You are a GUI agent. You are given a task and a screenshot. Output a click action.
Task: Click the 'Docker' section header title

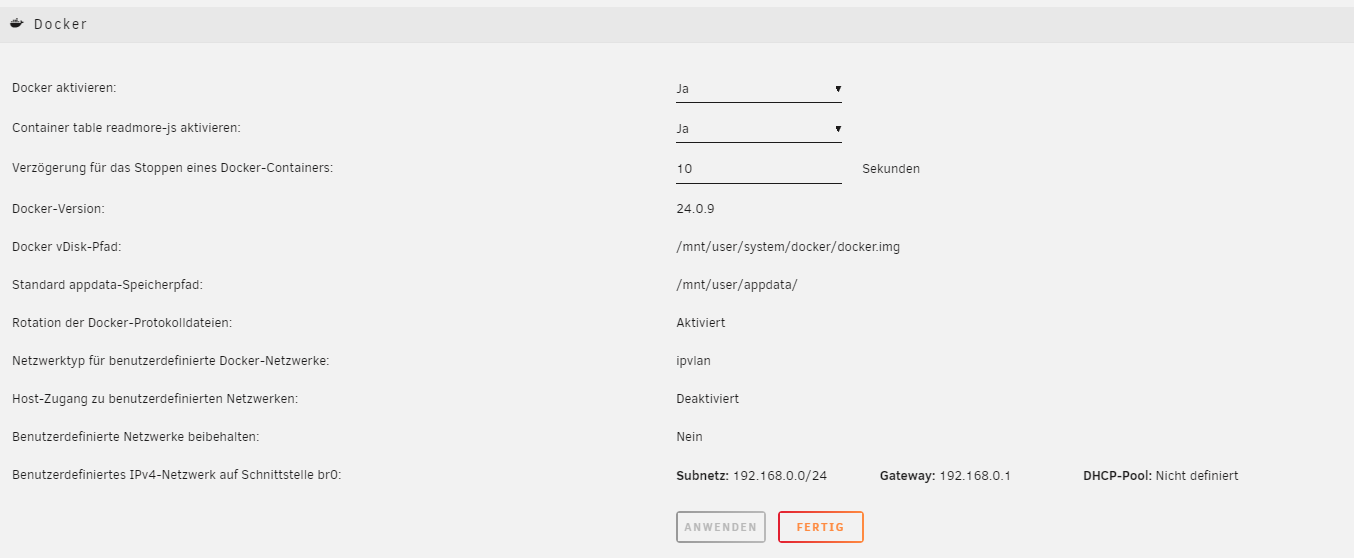pos(61,24)
